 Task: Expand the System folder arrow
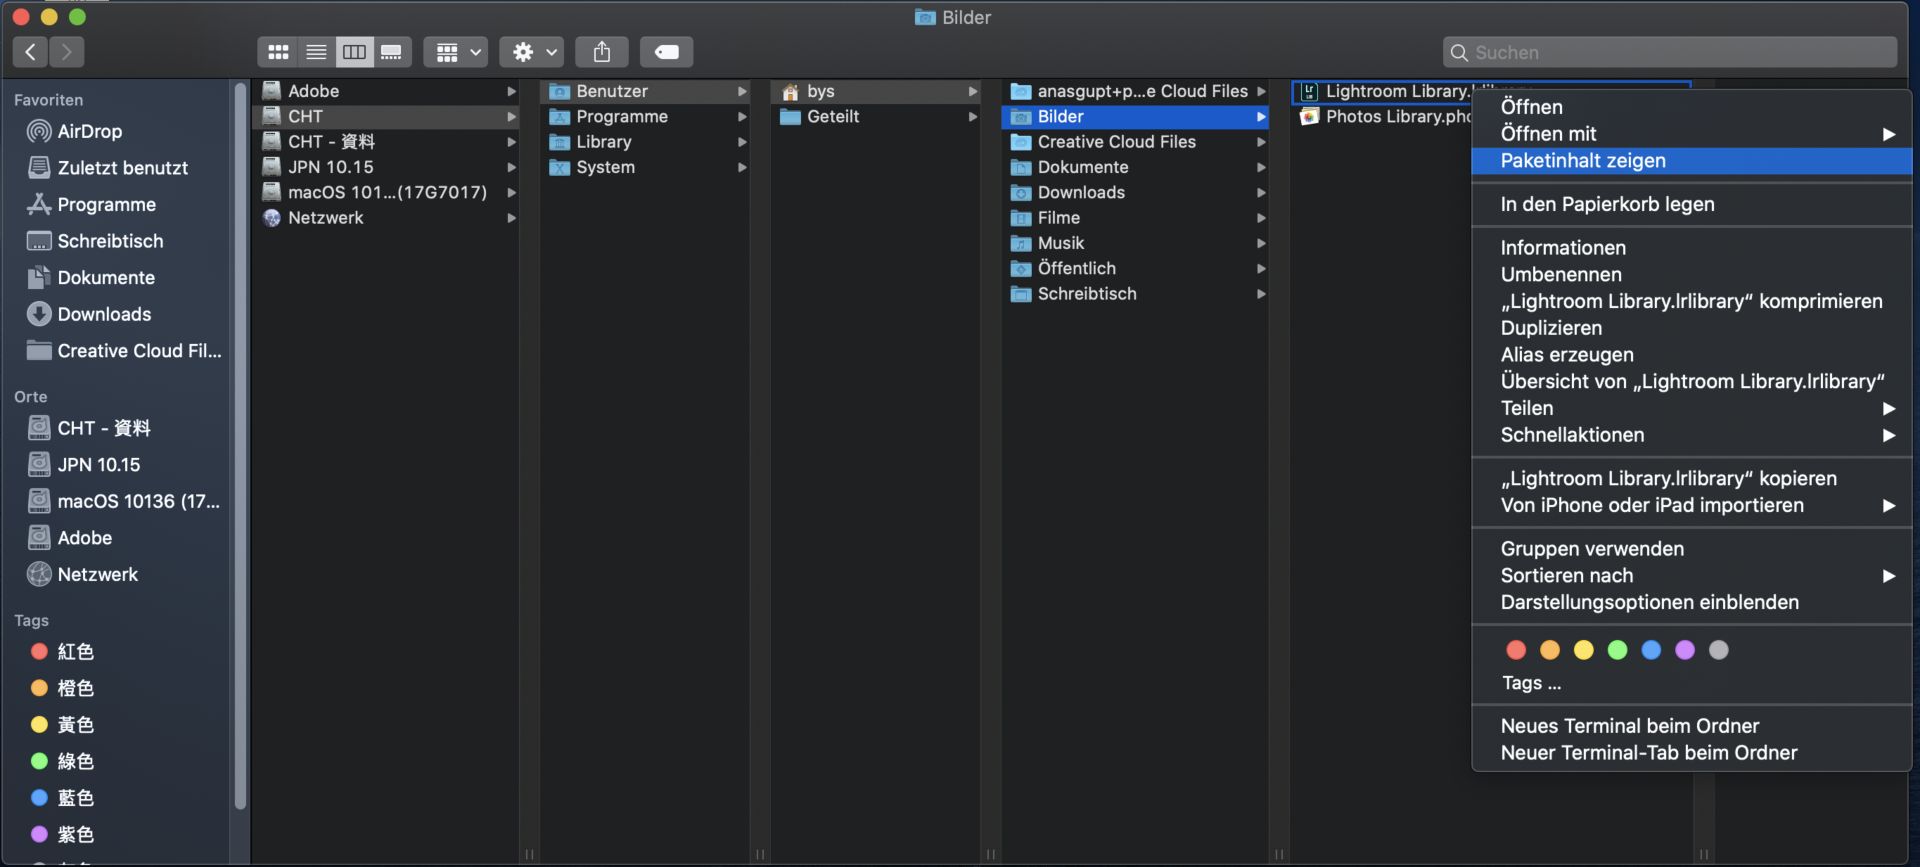[742, 167]
